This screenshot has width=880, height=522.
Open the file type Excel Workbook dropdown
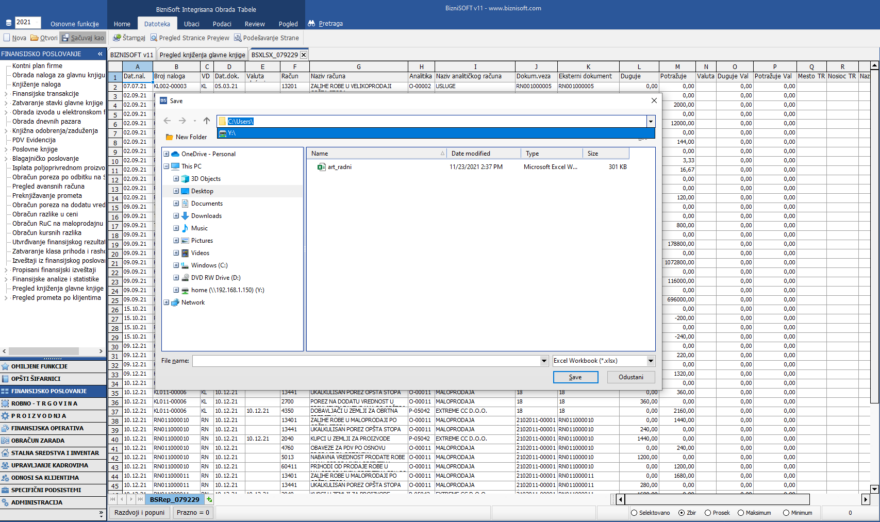click(x=604, y=359)
